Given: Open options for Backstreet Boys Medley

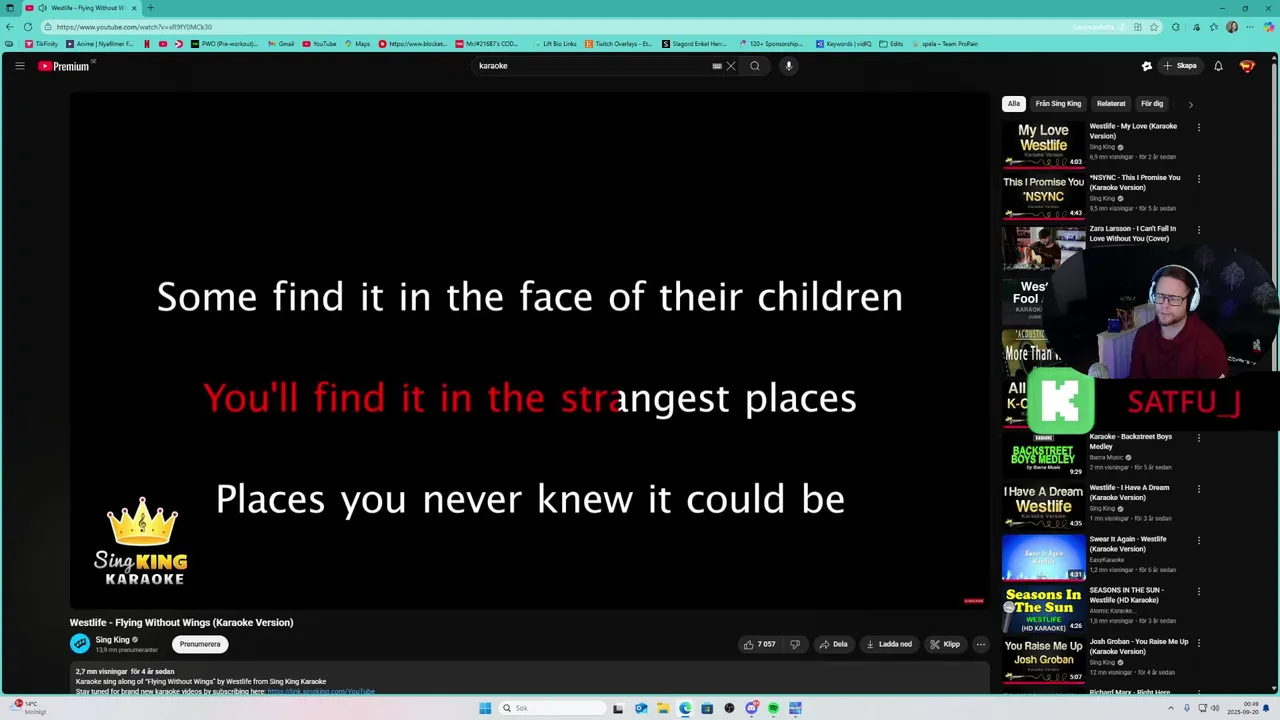Looking at the screenshot, I should tap(1199, 438).
